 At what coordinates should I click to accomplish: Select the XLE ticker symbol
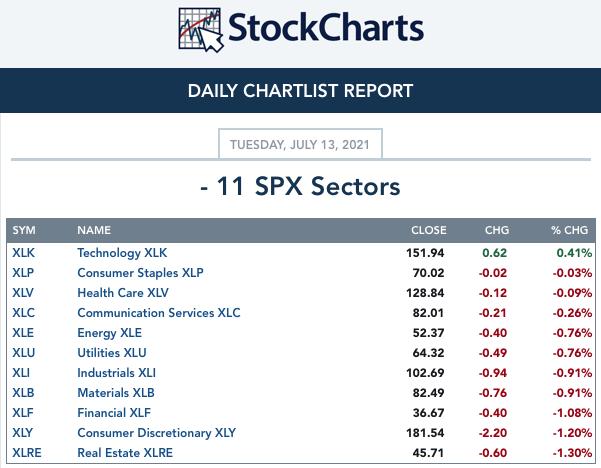(23, 333)
